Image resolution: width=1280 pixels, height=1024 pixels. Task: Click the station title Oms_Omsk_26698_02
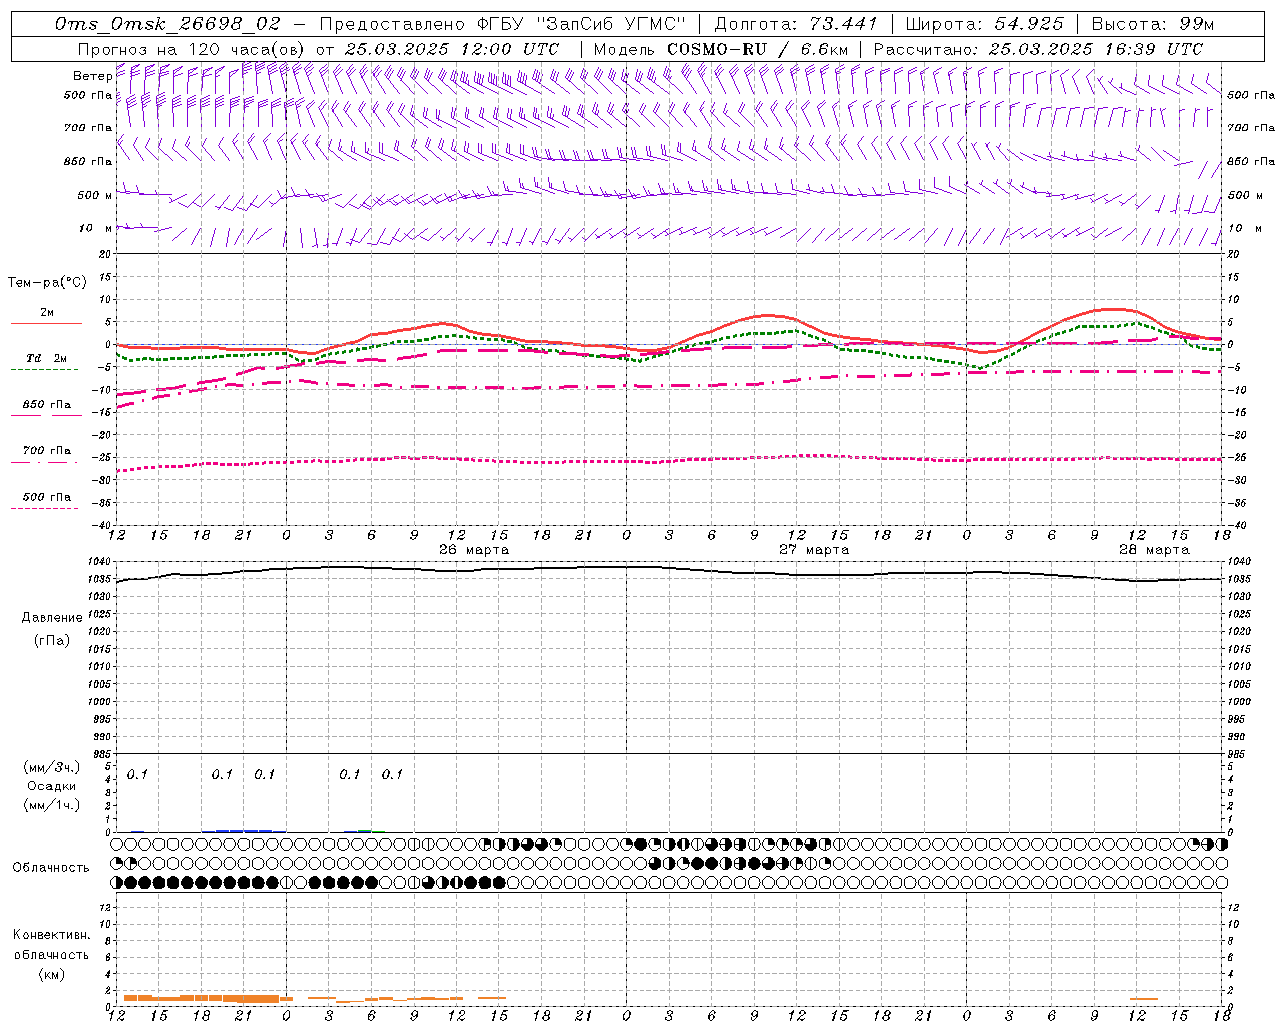point(168,24)
